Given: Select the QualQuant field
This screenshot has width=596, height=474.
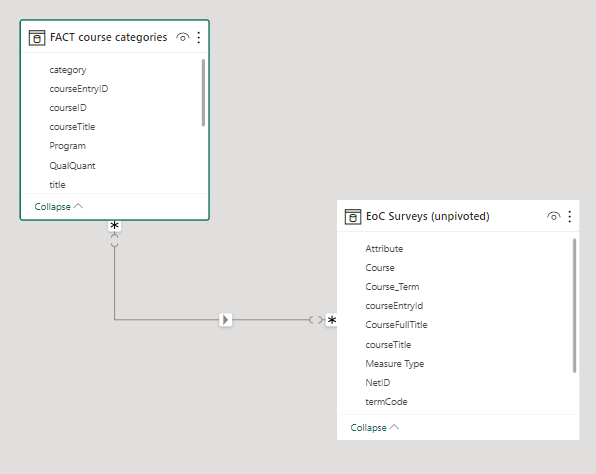Looking at the screenshot, I should pyautogui.click(x=72, y=166).
